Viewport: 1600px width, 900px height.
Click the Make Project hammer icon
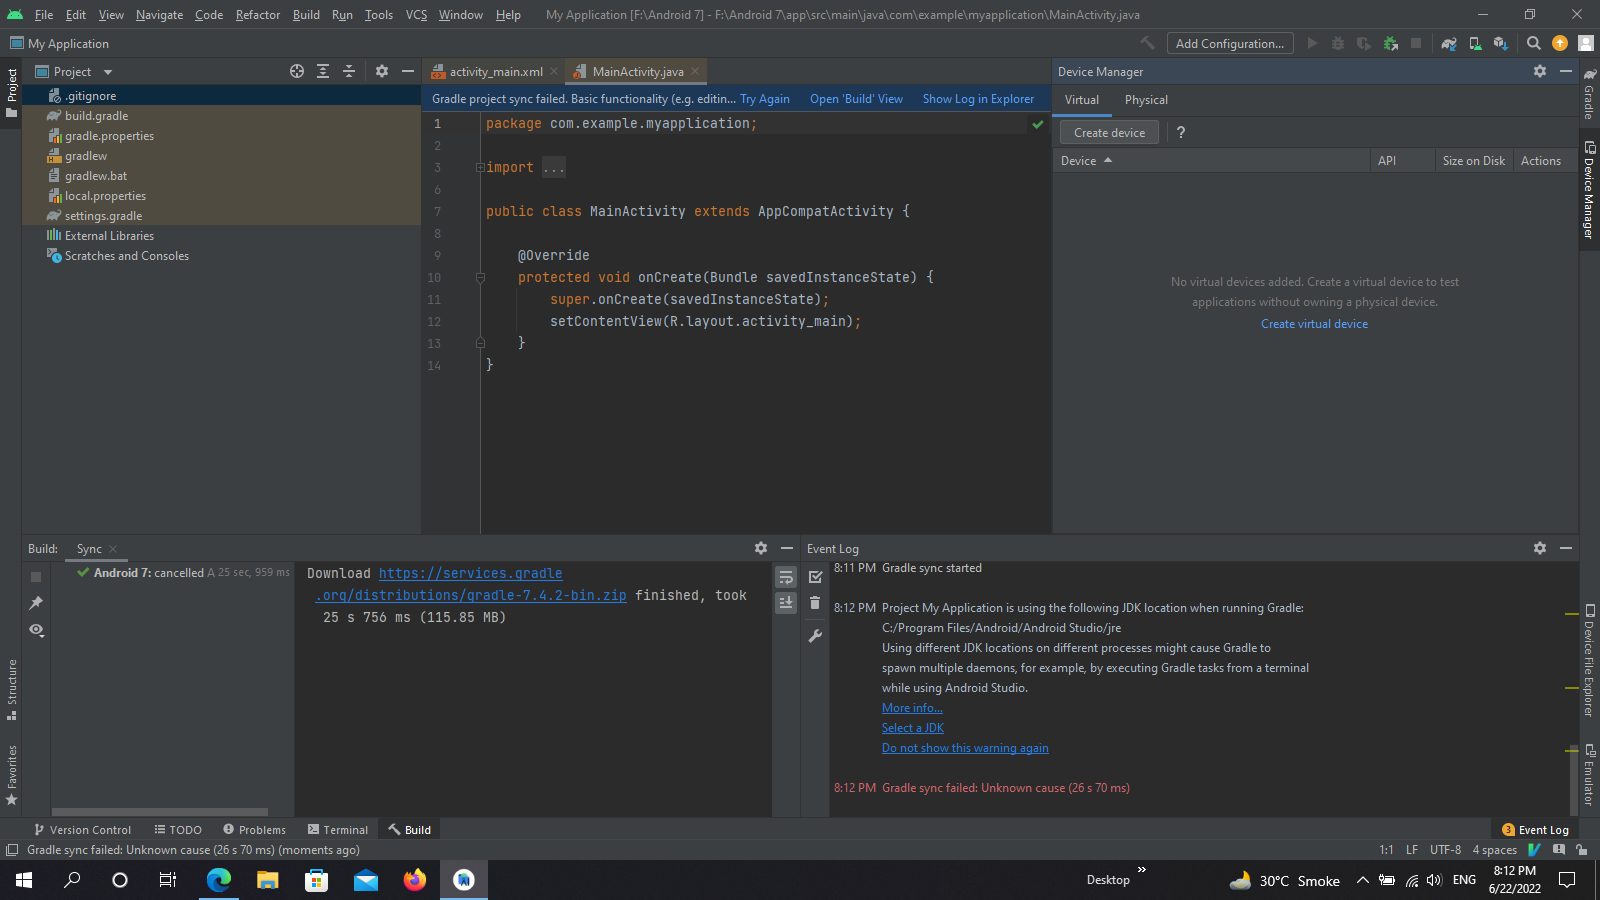tap(1147, 43)
